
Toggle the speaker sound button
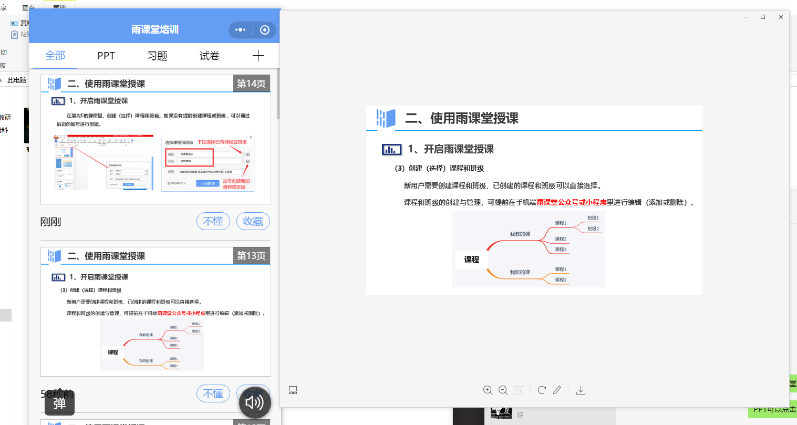coord(255,402)
